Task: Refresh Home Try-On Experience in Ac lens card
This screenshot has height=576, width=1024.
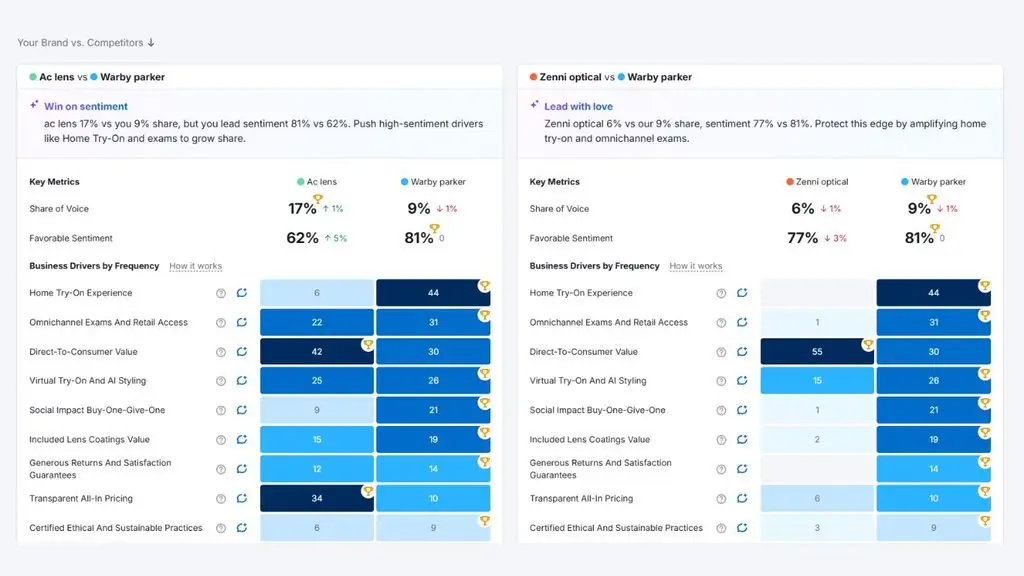Action: [242, 293]
